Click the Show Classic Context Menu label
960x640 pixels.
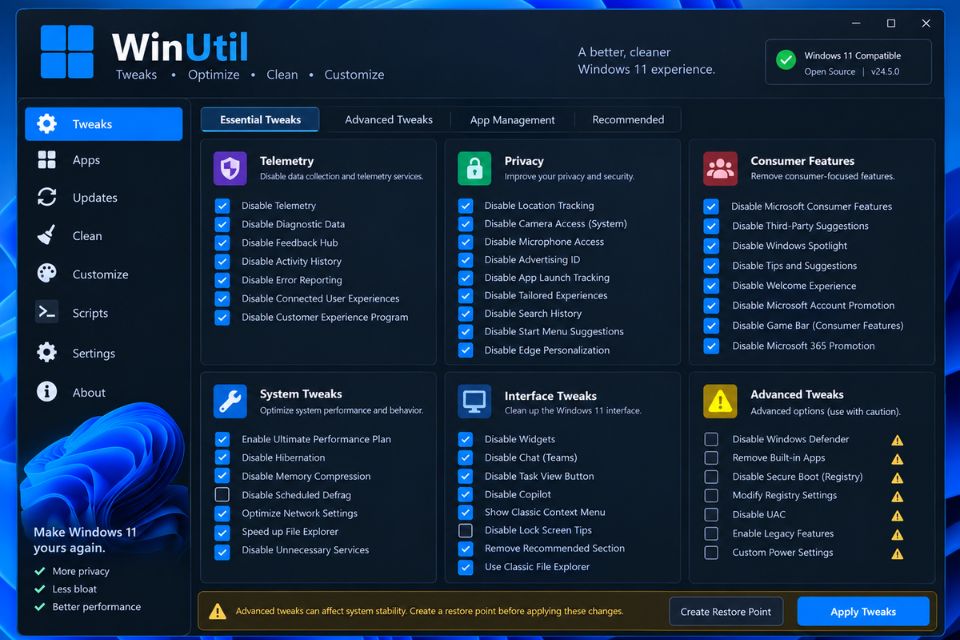tap(545, 512)
